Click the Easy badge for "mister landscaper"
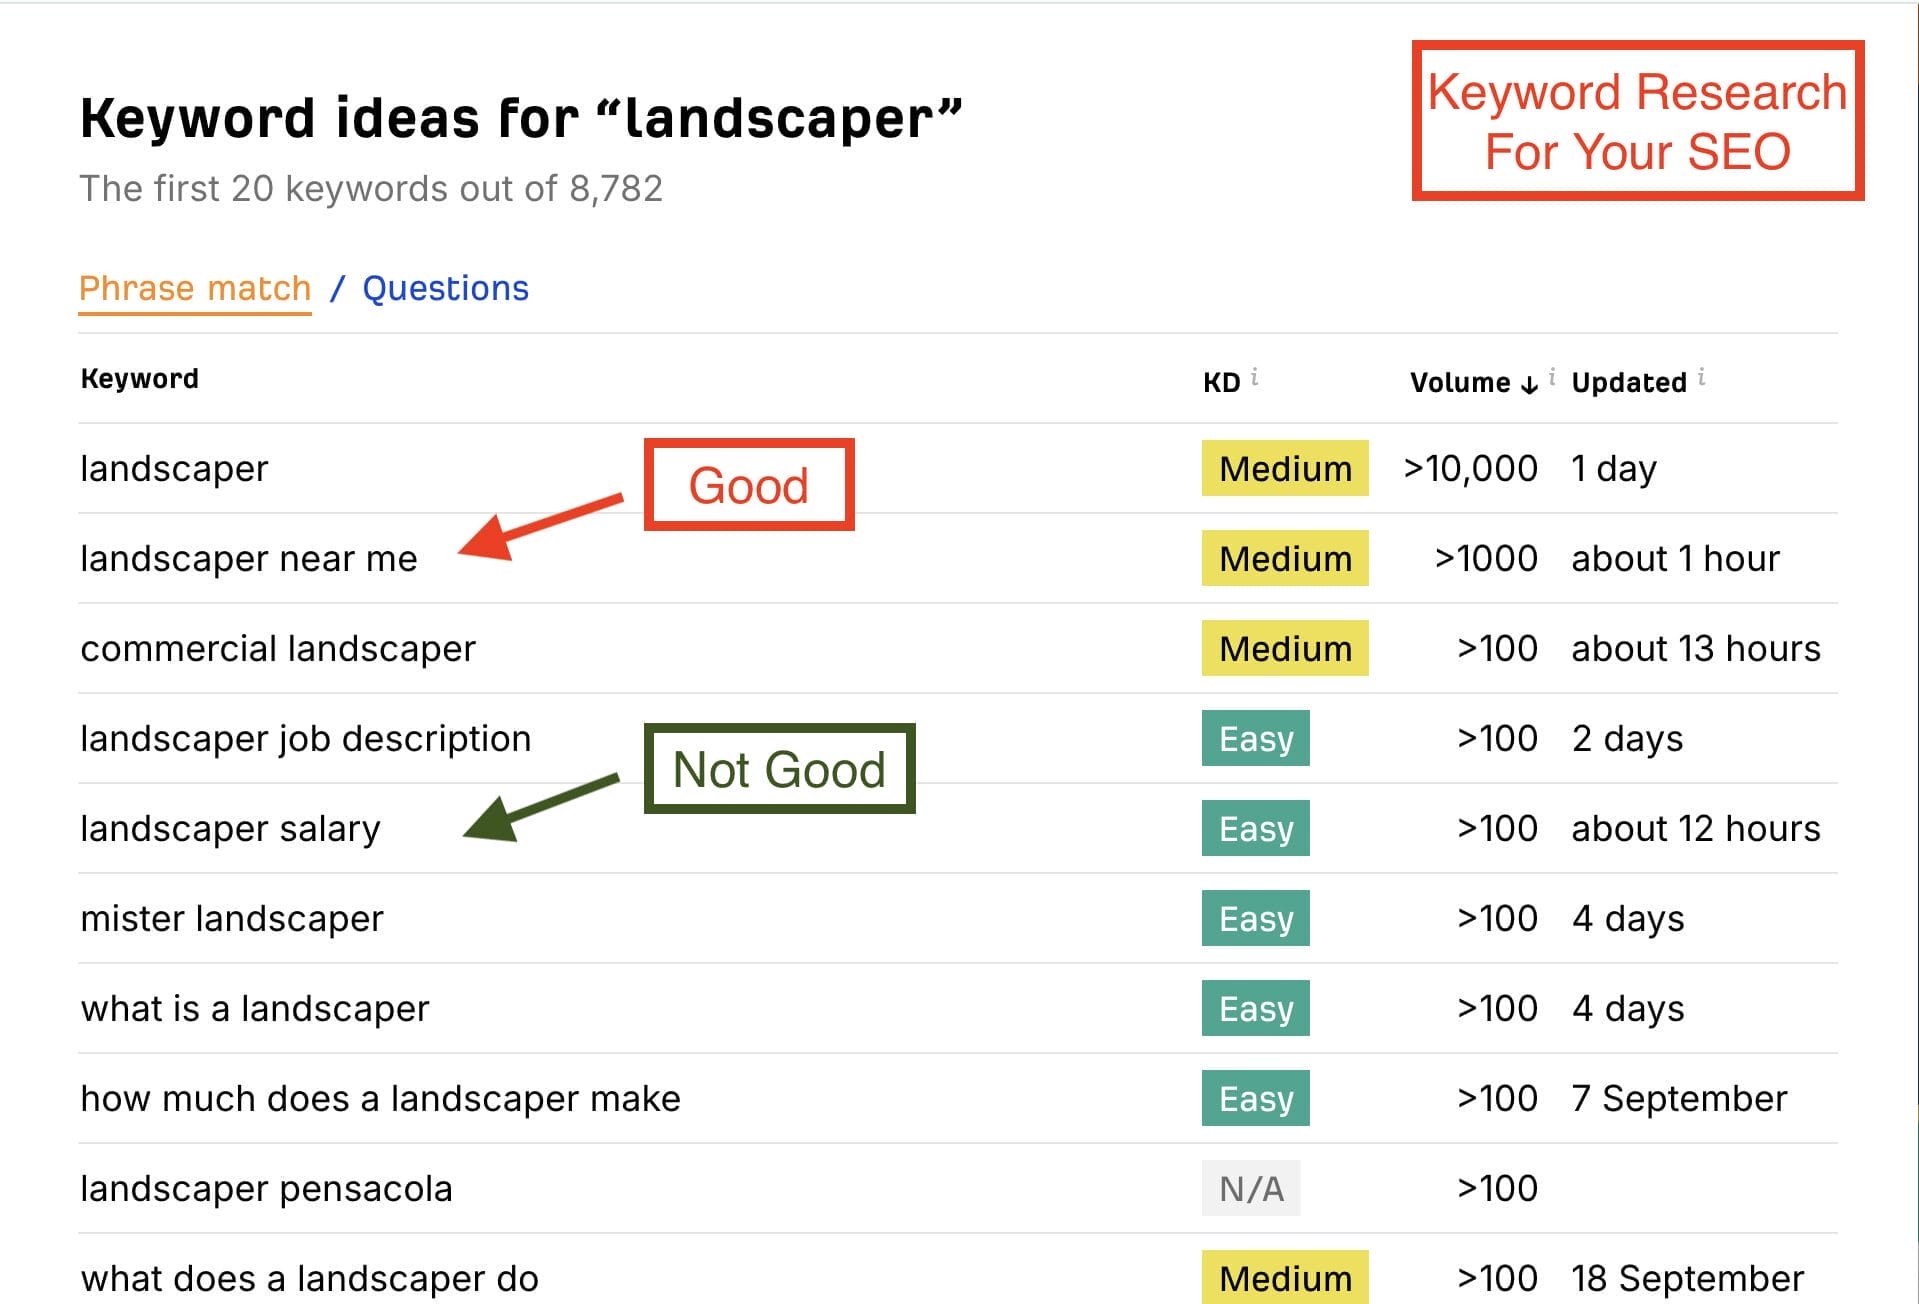This screenshot has width=1919, height=1304. [x=1256, y=918]
